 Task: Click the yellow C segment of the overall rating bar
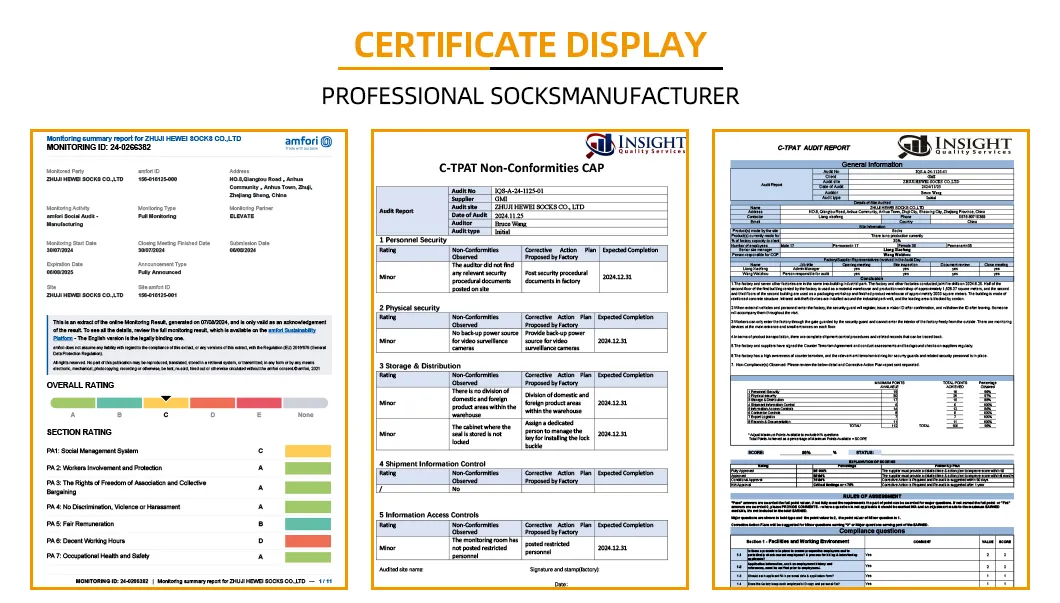click(x=164, y=403)
